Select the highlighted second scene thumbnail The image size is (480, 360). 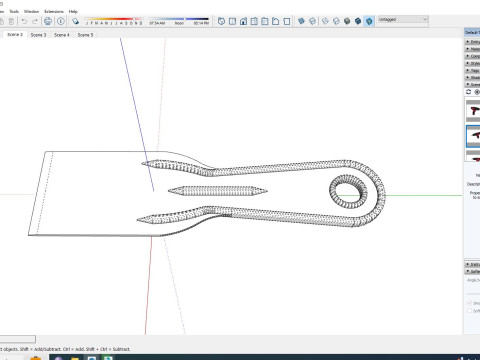click(473, 136)
